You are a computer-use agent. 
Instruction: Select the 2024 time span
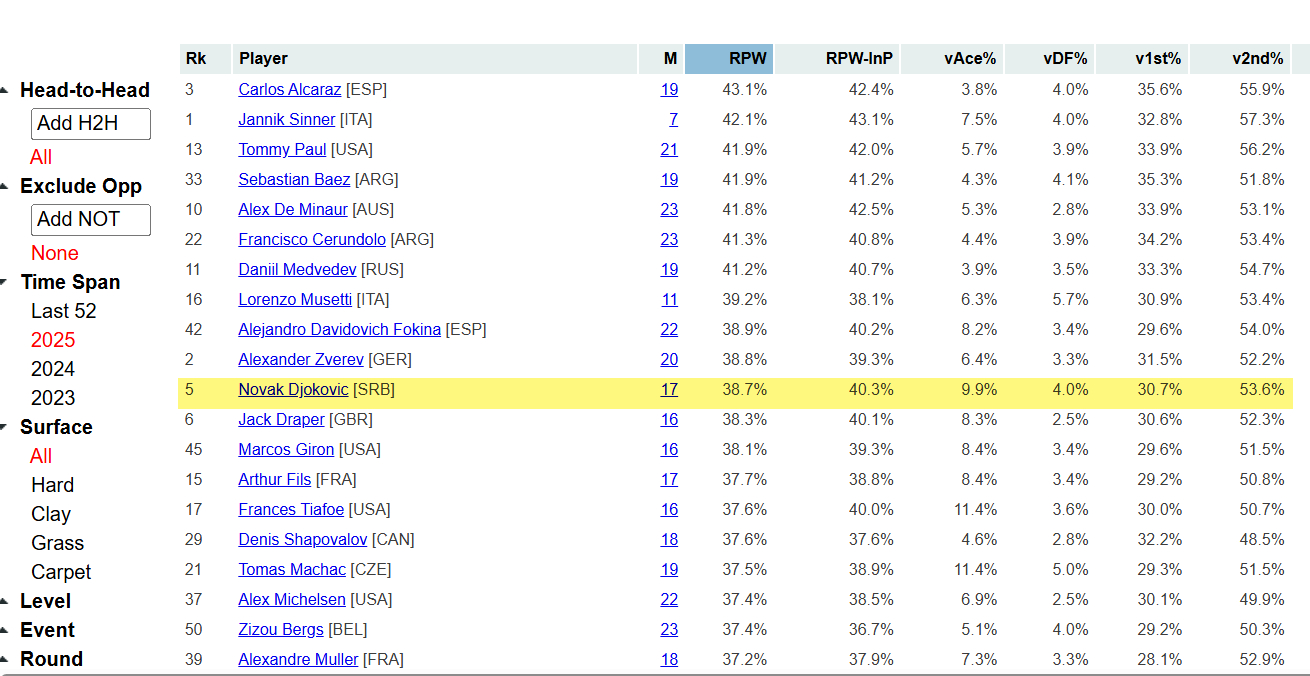53,369
